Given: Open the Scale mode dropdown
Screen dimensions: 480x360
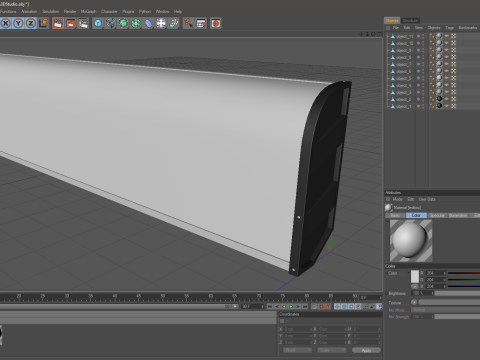Looking at the screenshot, I should coord(332,350).
